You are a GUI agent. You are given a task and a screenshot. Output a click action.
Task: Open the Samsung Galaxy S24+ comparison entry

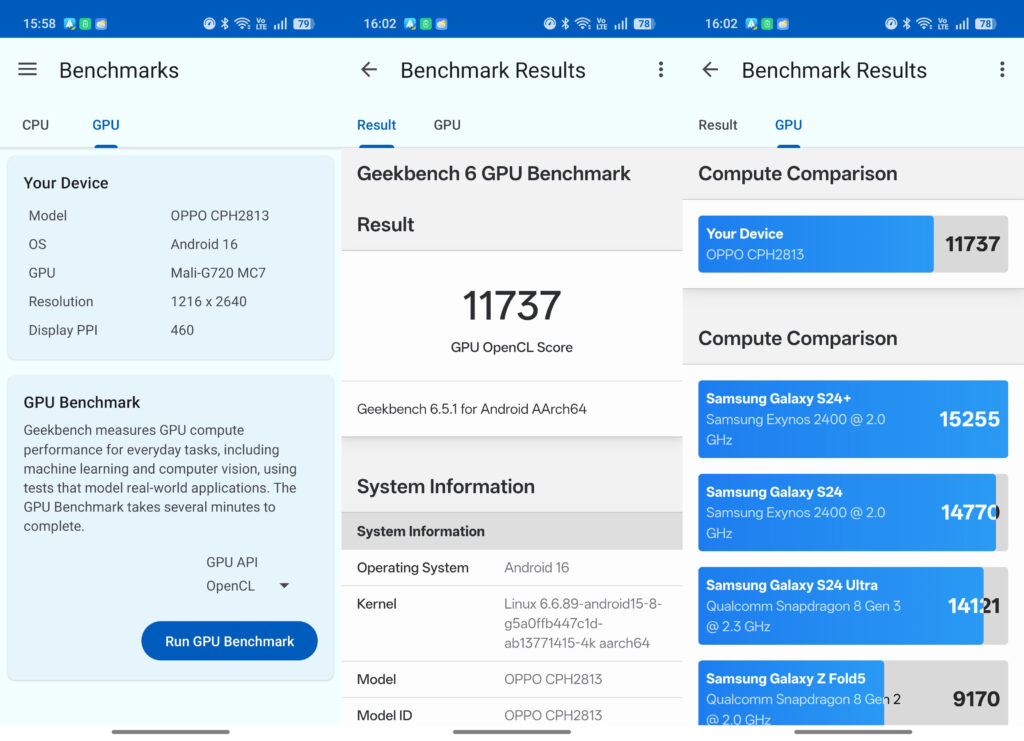853,419
